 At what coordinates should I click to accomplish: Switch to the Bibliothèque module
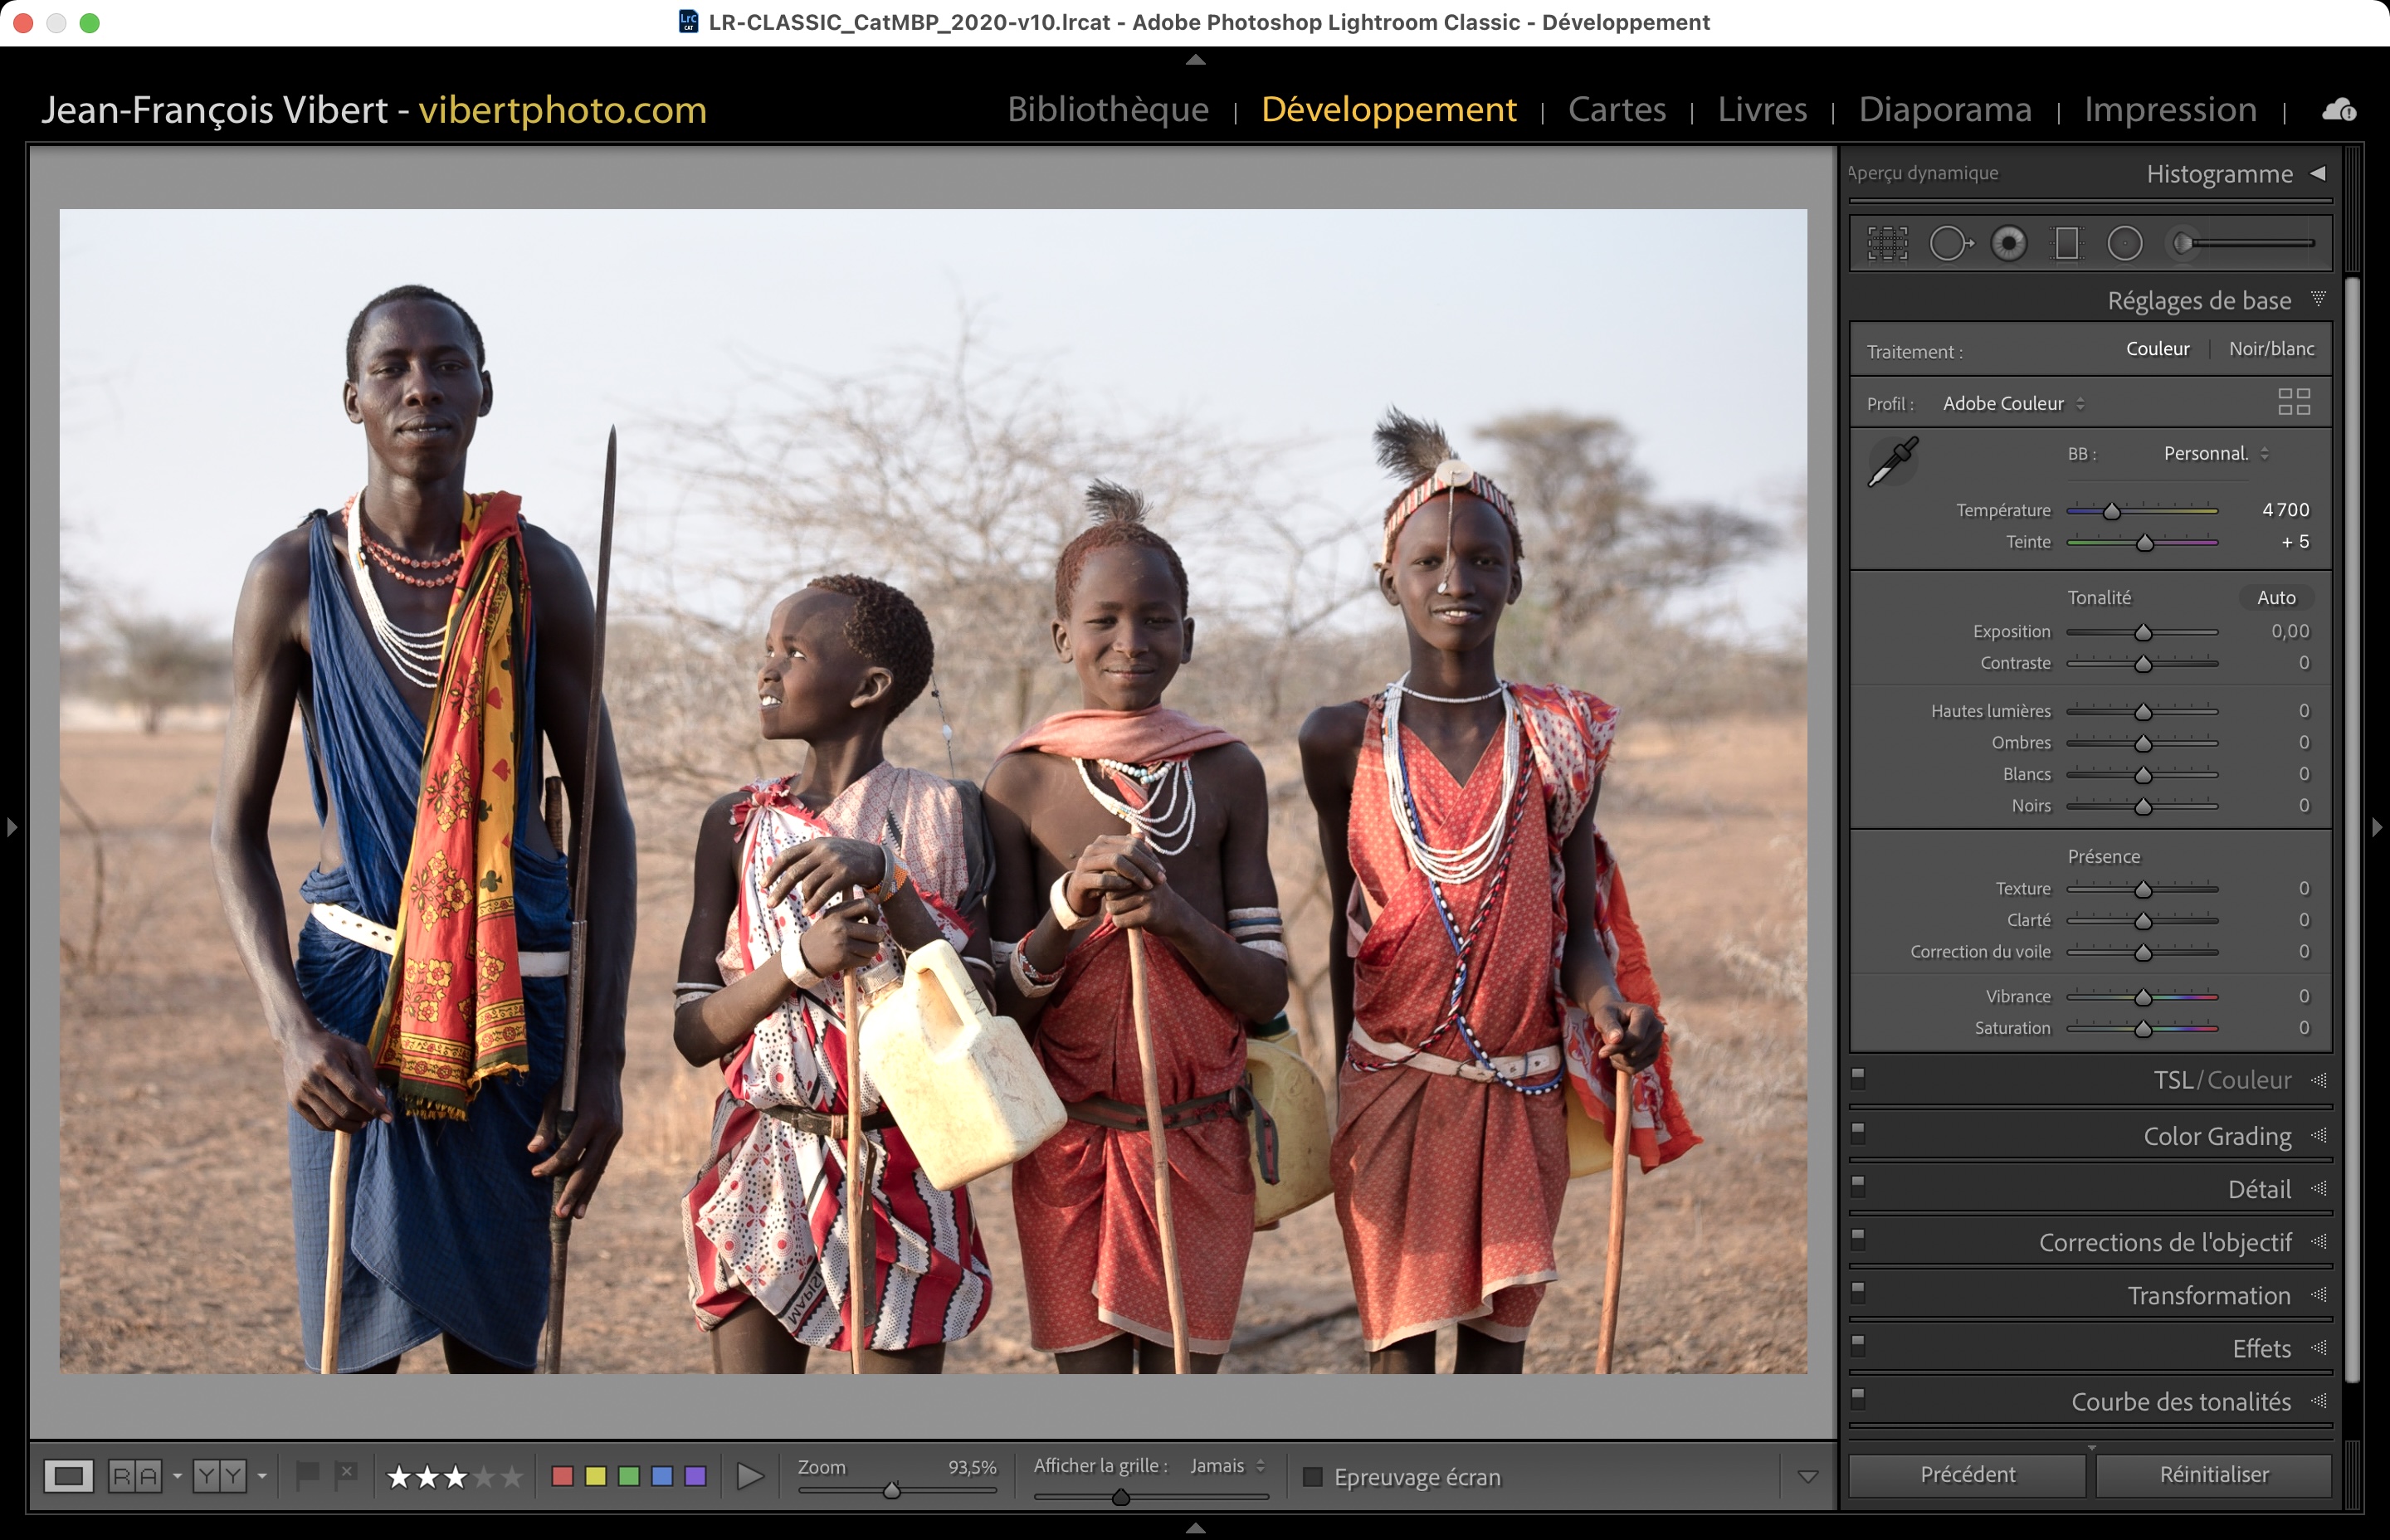coord(1108,109)
